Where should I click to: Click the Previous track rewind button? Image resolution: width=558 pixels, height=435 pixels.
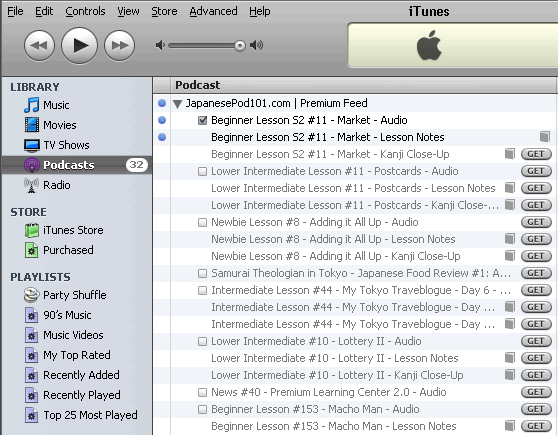click(39, 46)
